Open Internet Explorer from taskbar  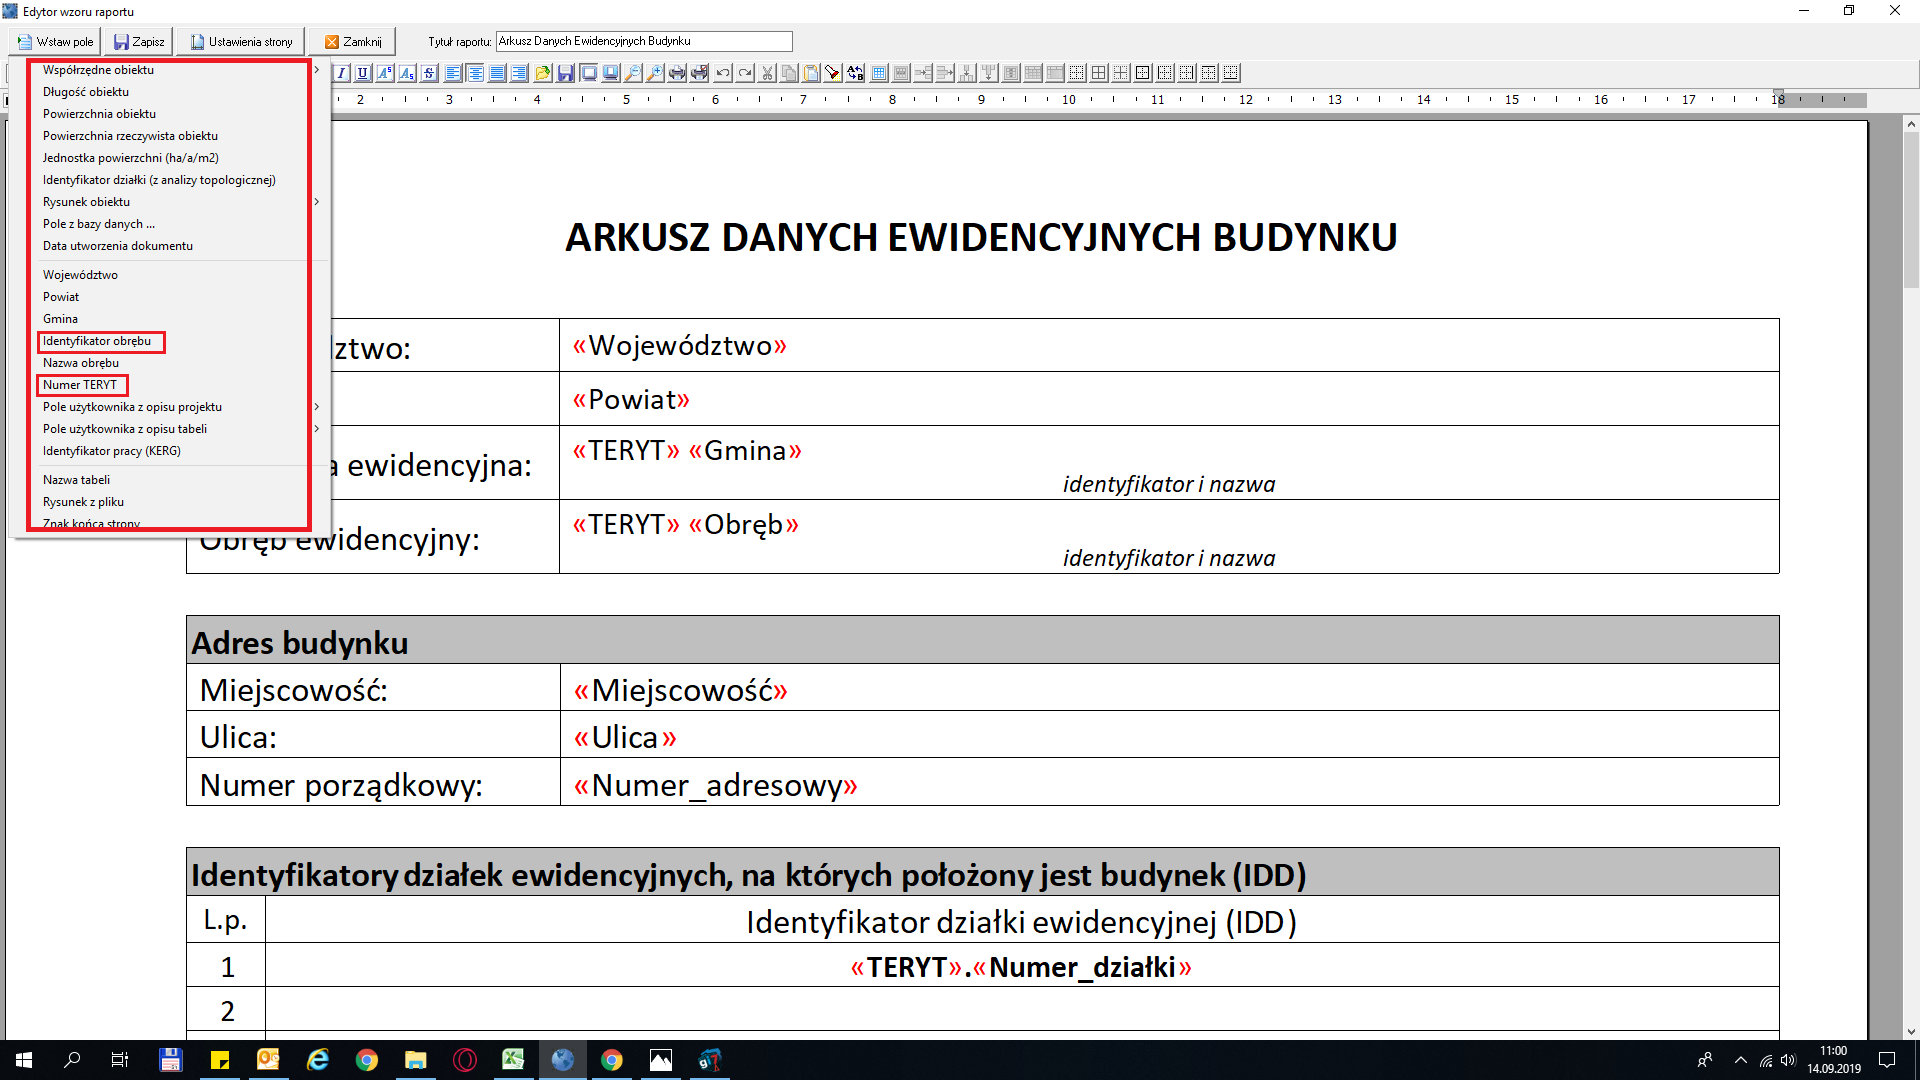click(x=318, y=1060)
